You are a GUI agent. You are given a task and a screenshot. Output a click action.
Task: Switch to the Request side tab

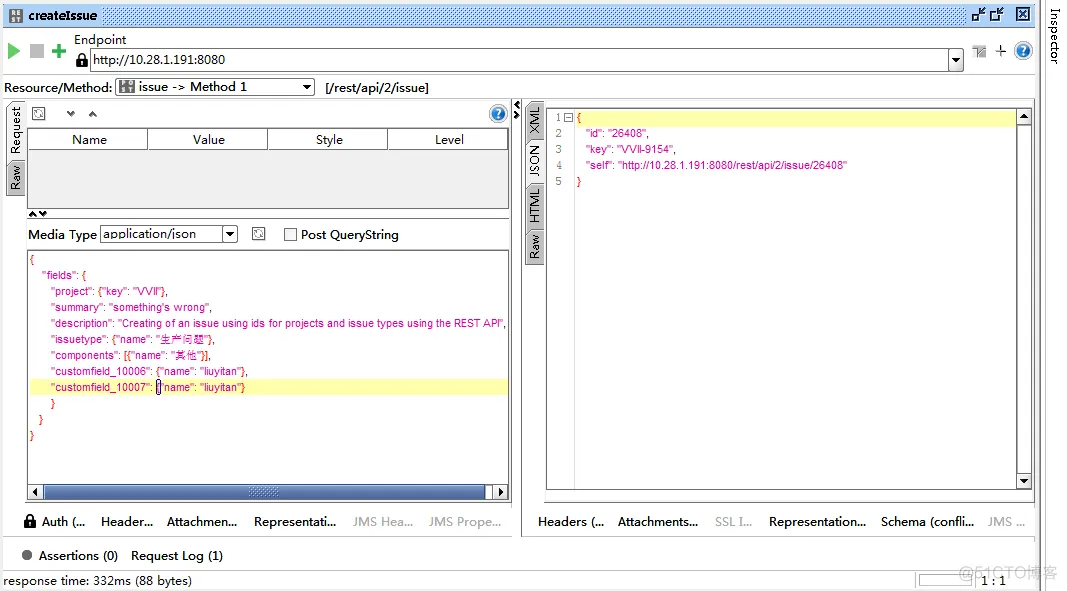click(x=16, y=131)
